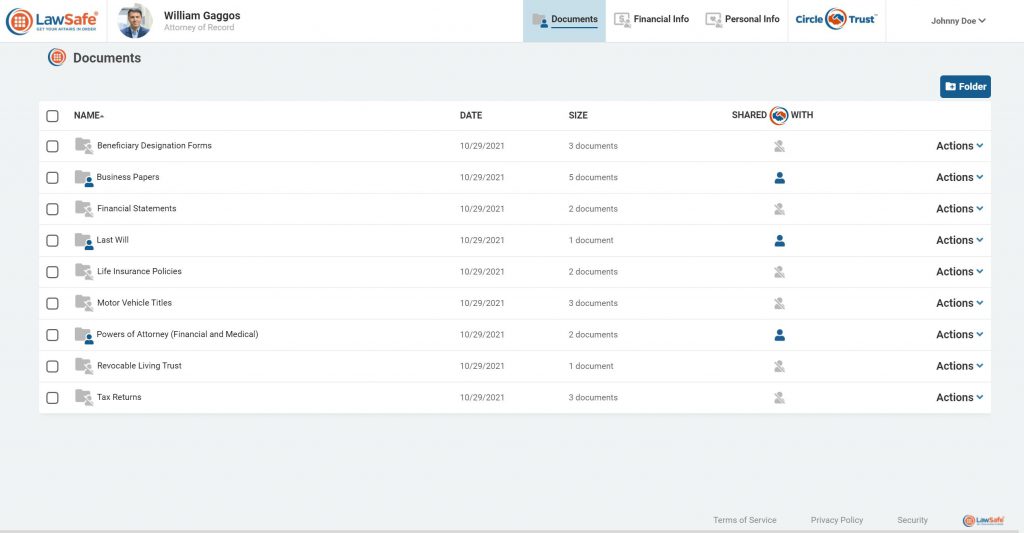Click Last Will folder icon
The height and width of the screenshot is (533, 1024).
tap(84, 240)
